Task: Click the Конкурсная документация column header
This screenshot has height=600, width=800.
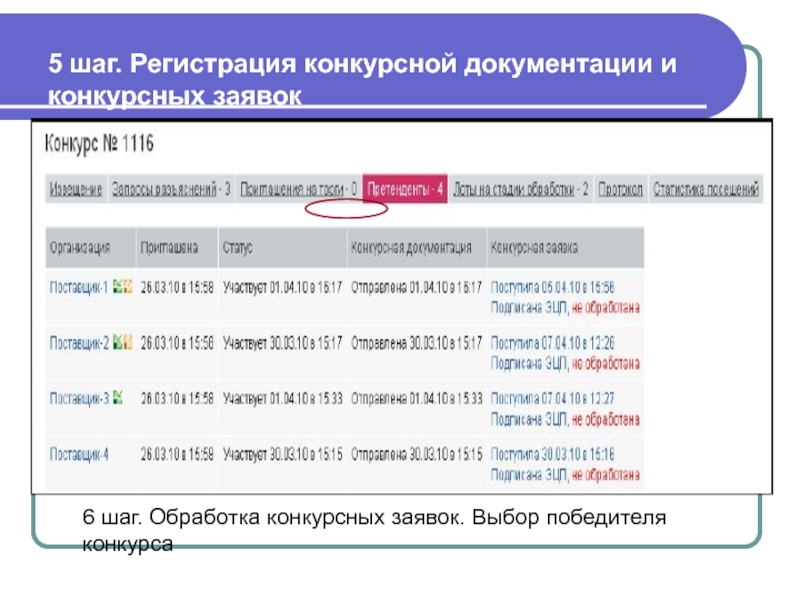Action: point(417,248)
